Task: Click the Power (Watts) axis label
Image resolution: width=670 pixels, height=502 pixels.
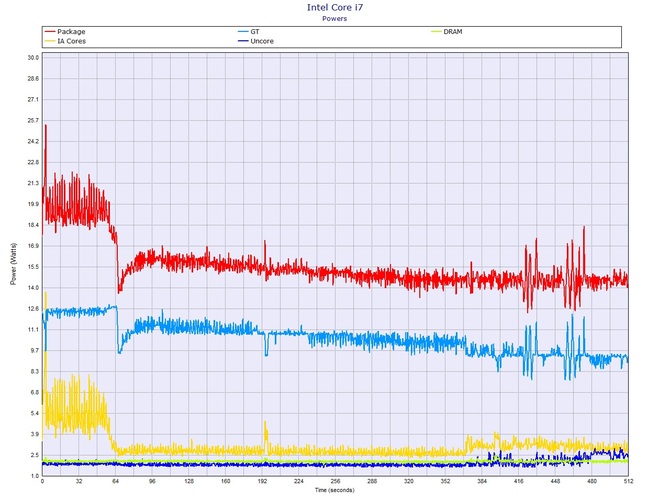Action: click(13, 264)
